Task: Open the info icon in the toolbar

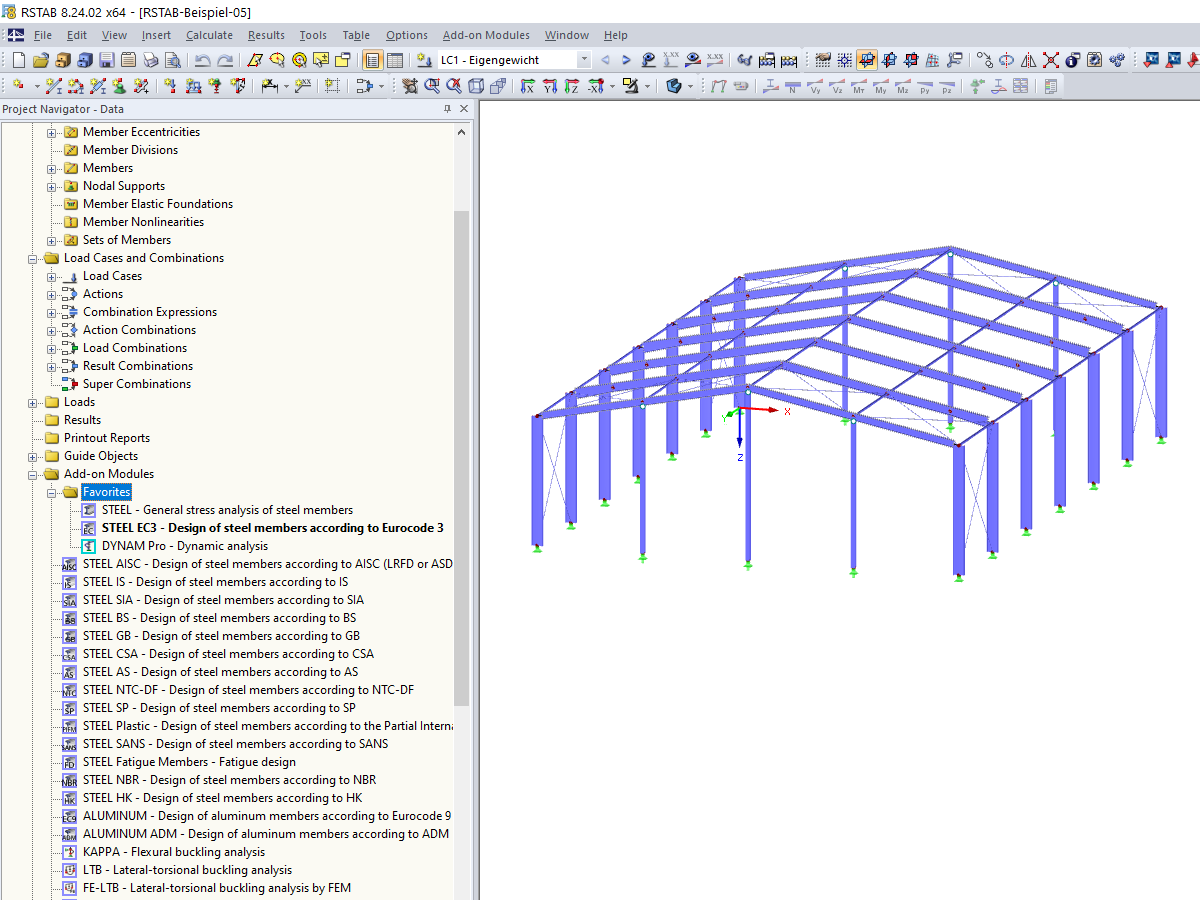Action: tap(1072, 60)
